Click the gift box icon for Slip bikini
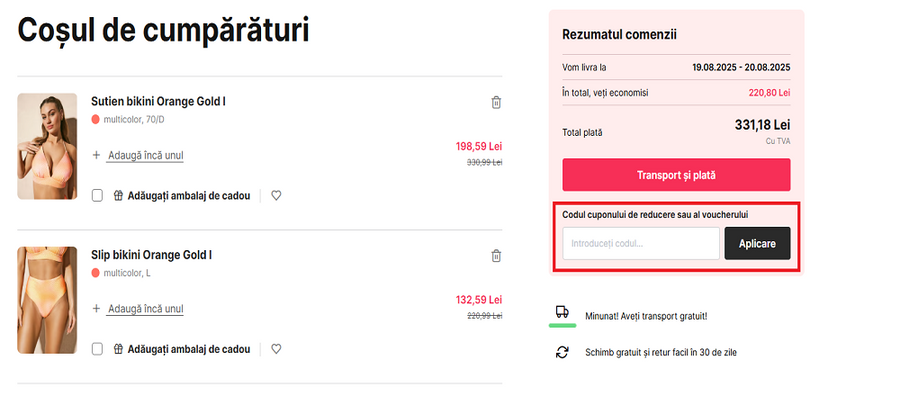Image resolution: width=900 pixels, height=405 pixels. coord(118,349)
